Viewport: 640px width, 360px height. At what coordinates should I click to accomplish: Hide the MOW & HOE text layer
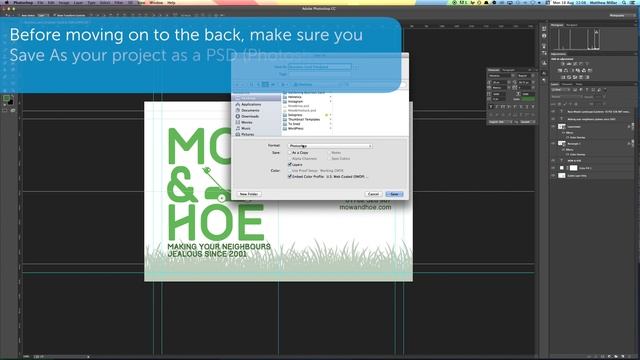pyautogui.click(x=553, y=160)
